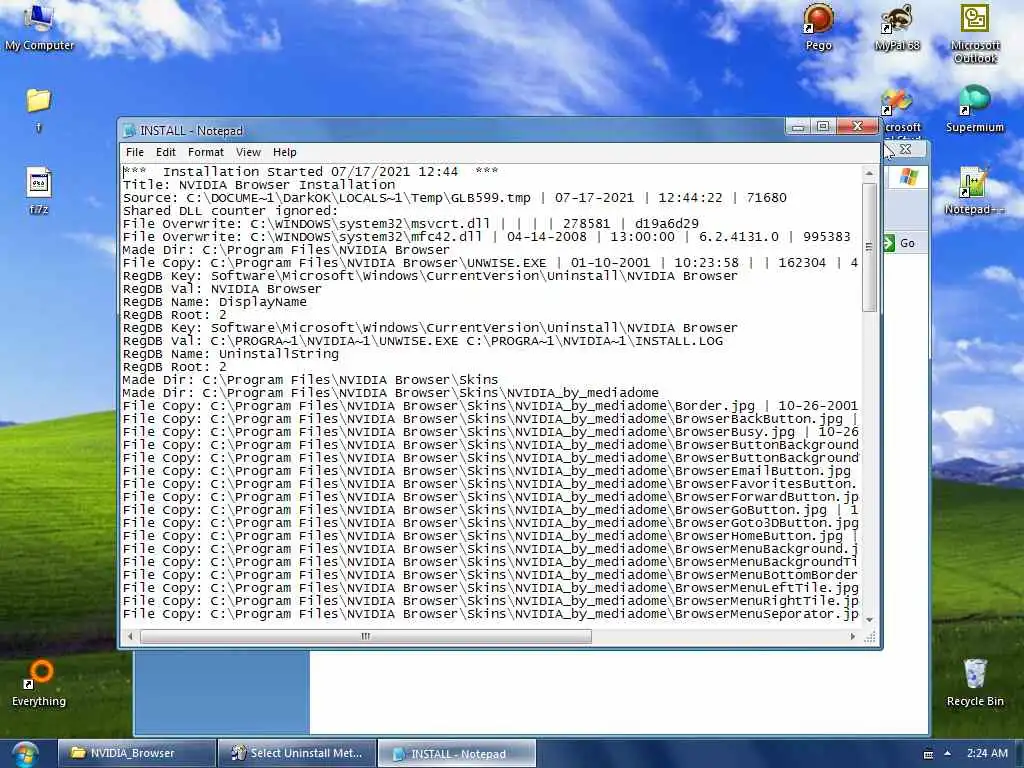Click the keyboard icon in system tray
1024x768 pixels.
point(928,754)
